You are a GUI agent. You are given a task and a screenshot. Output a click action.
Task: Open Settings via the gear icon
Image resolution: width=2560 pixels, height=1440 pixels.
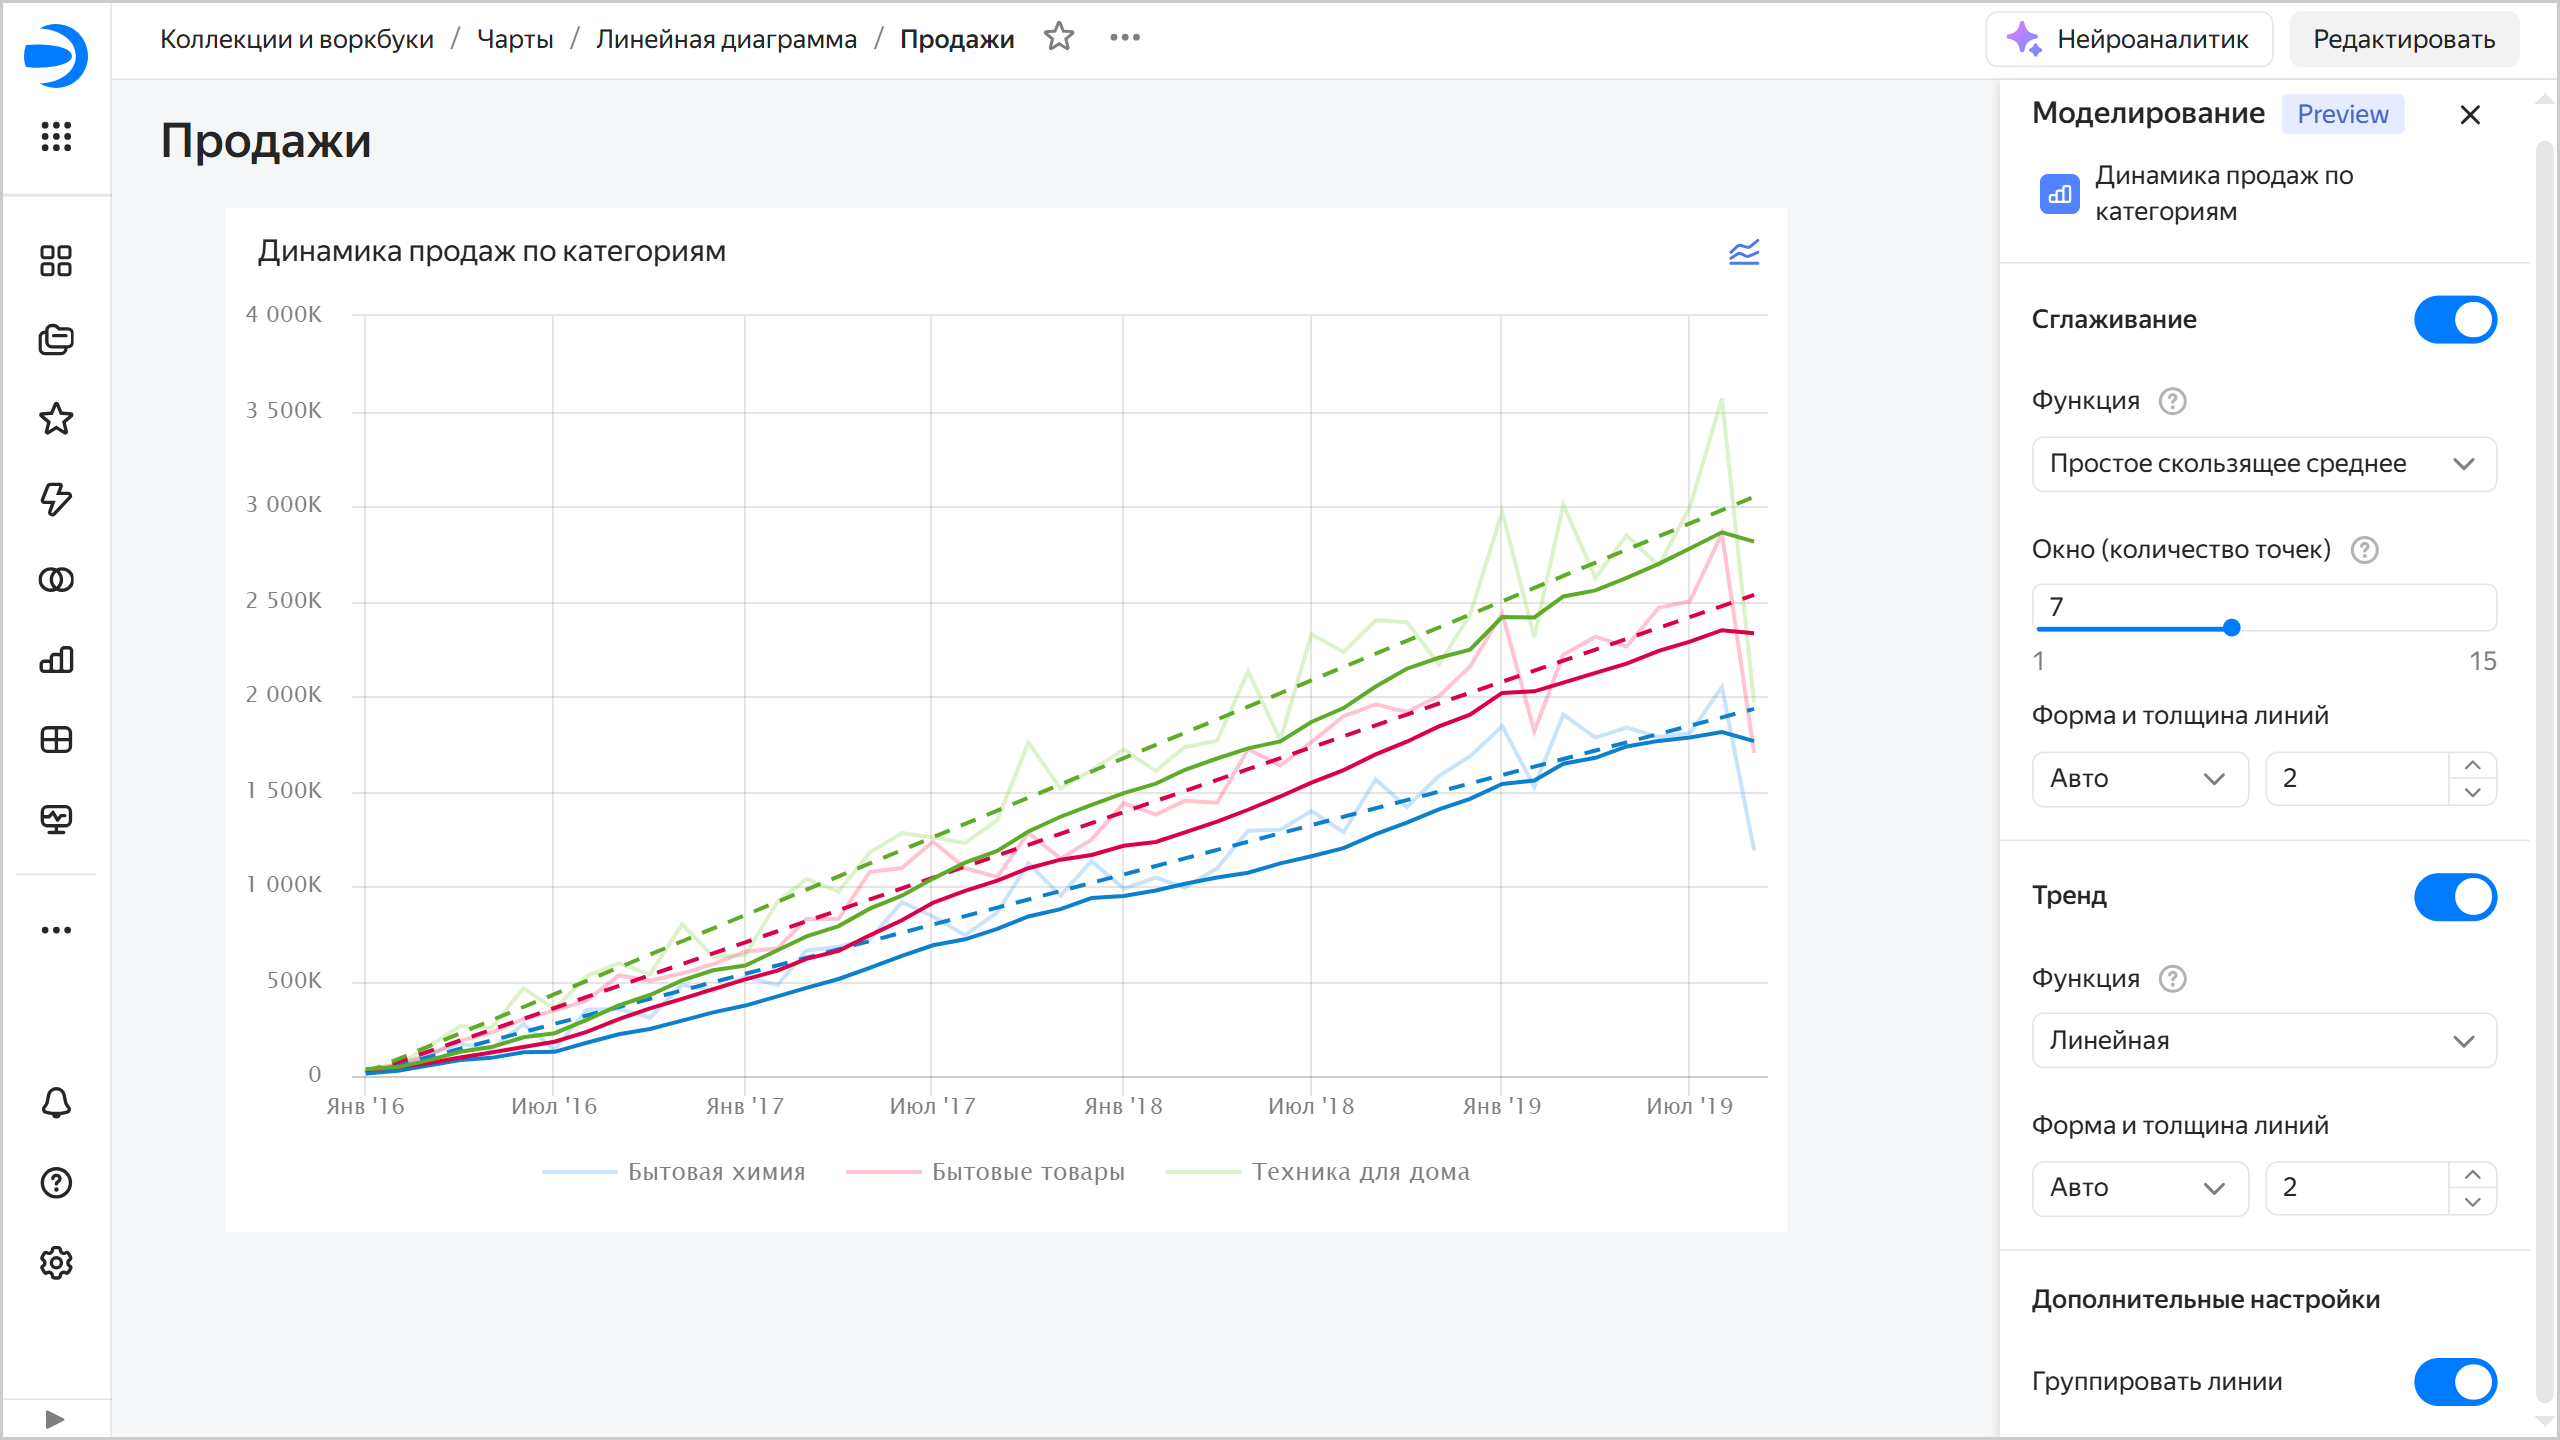pos(56,1263)
